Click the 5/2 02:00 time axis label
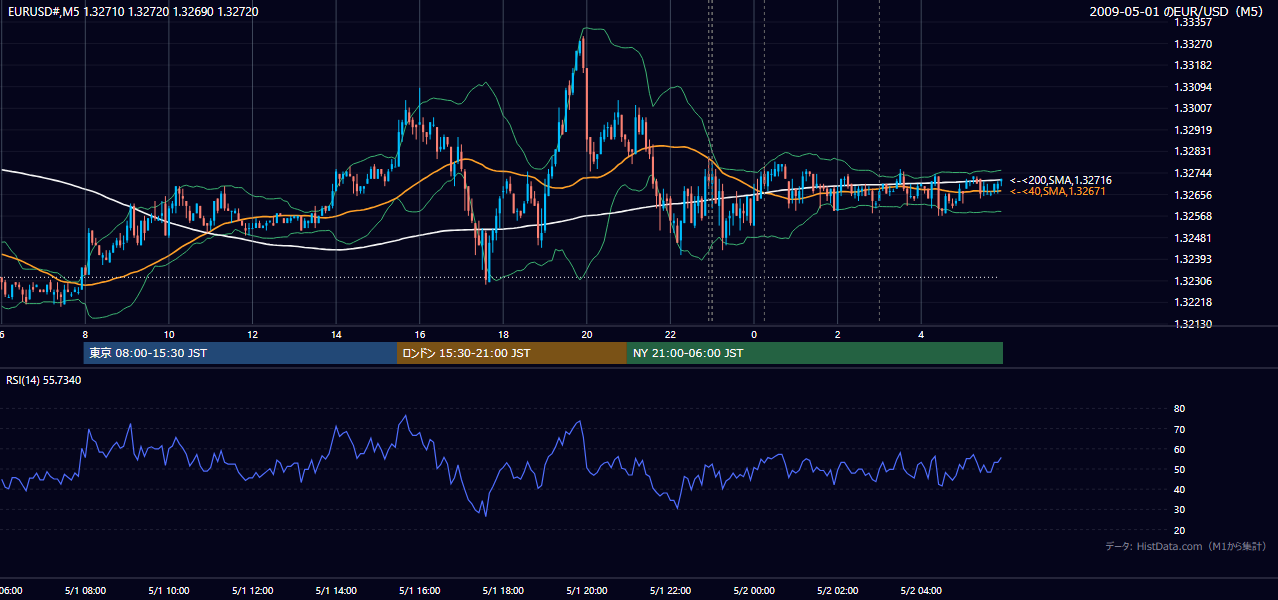This screenshot has width=1278, height=600. pos(838,591)
